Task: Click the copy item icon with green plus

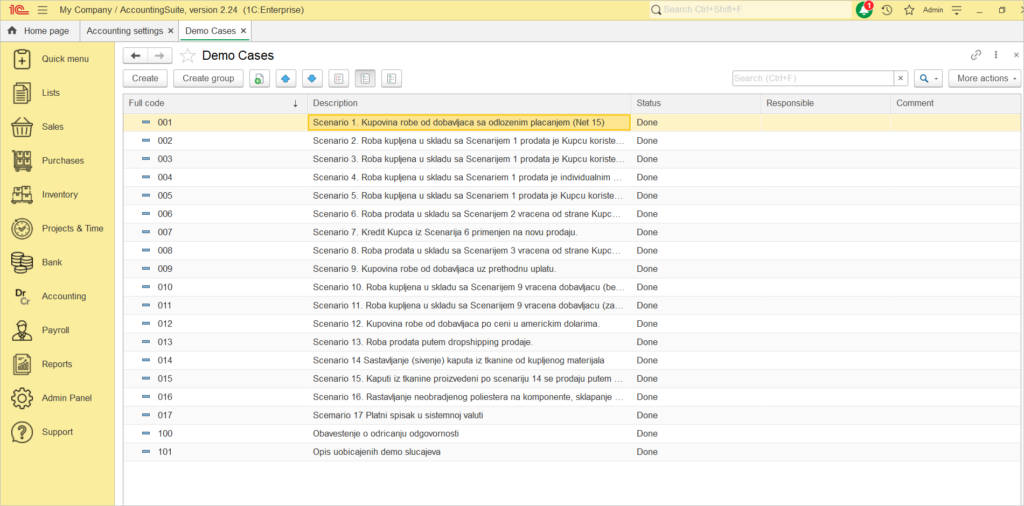Action: point(259,78)
